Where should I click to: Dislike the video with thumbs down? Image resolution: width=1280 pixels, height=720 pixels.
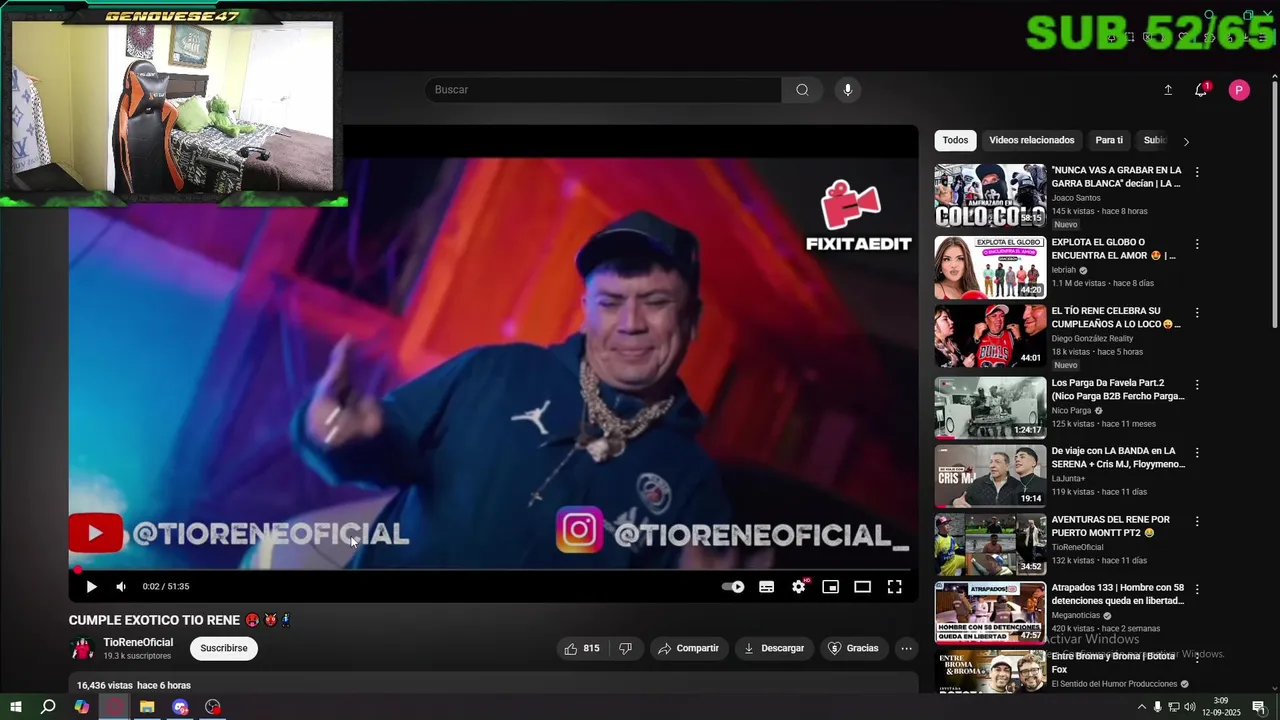pyautogui.click(x=625, y=649)
